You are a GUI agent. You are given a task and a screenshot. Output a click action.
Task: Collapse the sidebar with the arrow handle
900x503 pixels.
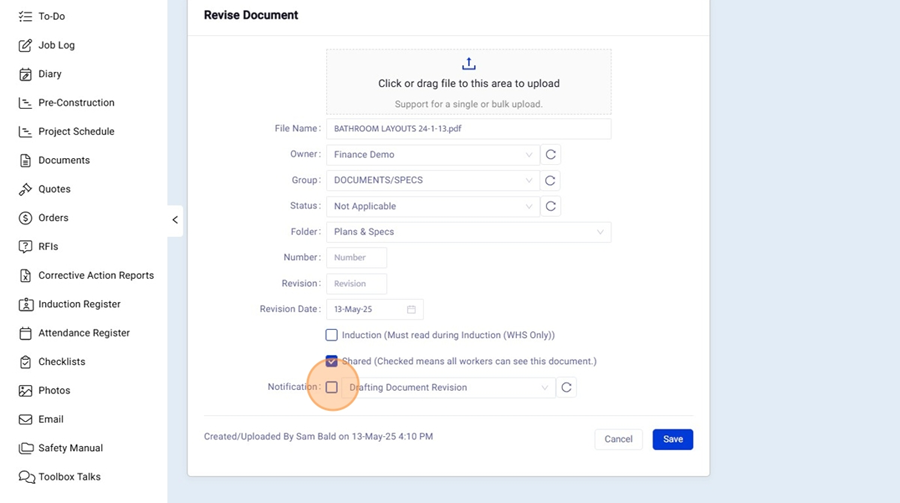[x=175, y=220]
